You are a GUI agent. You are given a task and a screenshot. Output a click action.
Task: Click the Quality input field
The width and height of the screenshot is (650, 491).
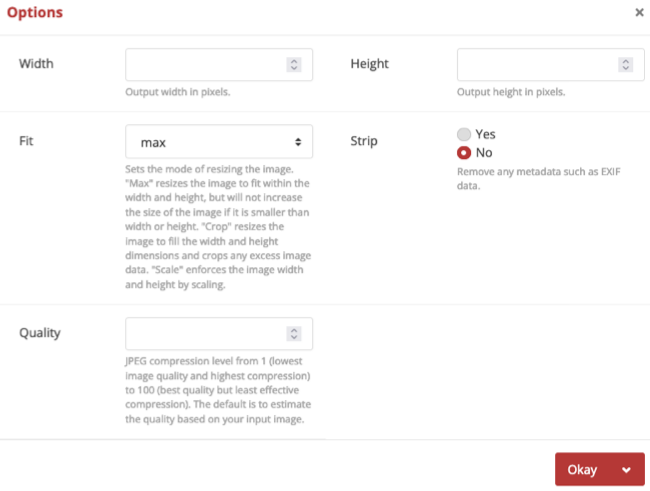point(205,333)
